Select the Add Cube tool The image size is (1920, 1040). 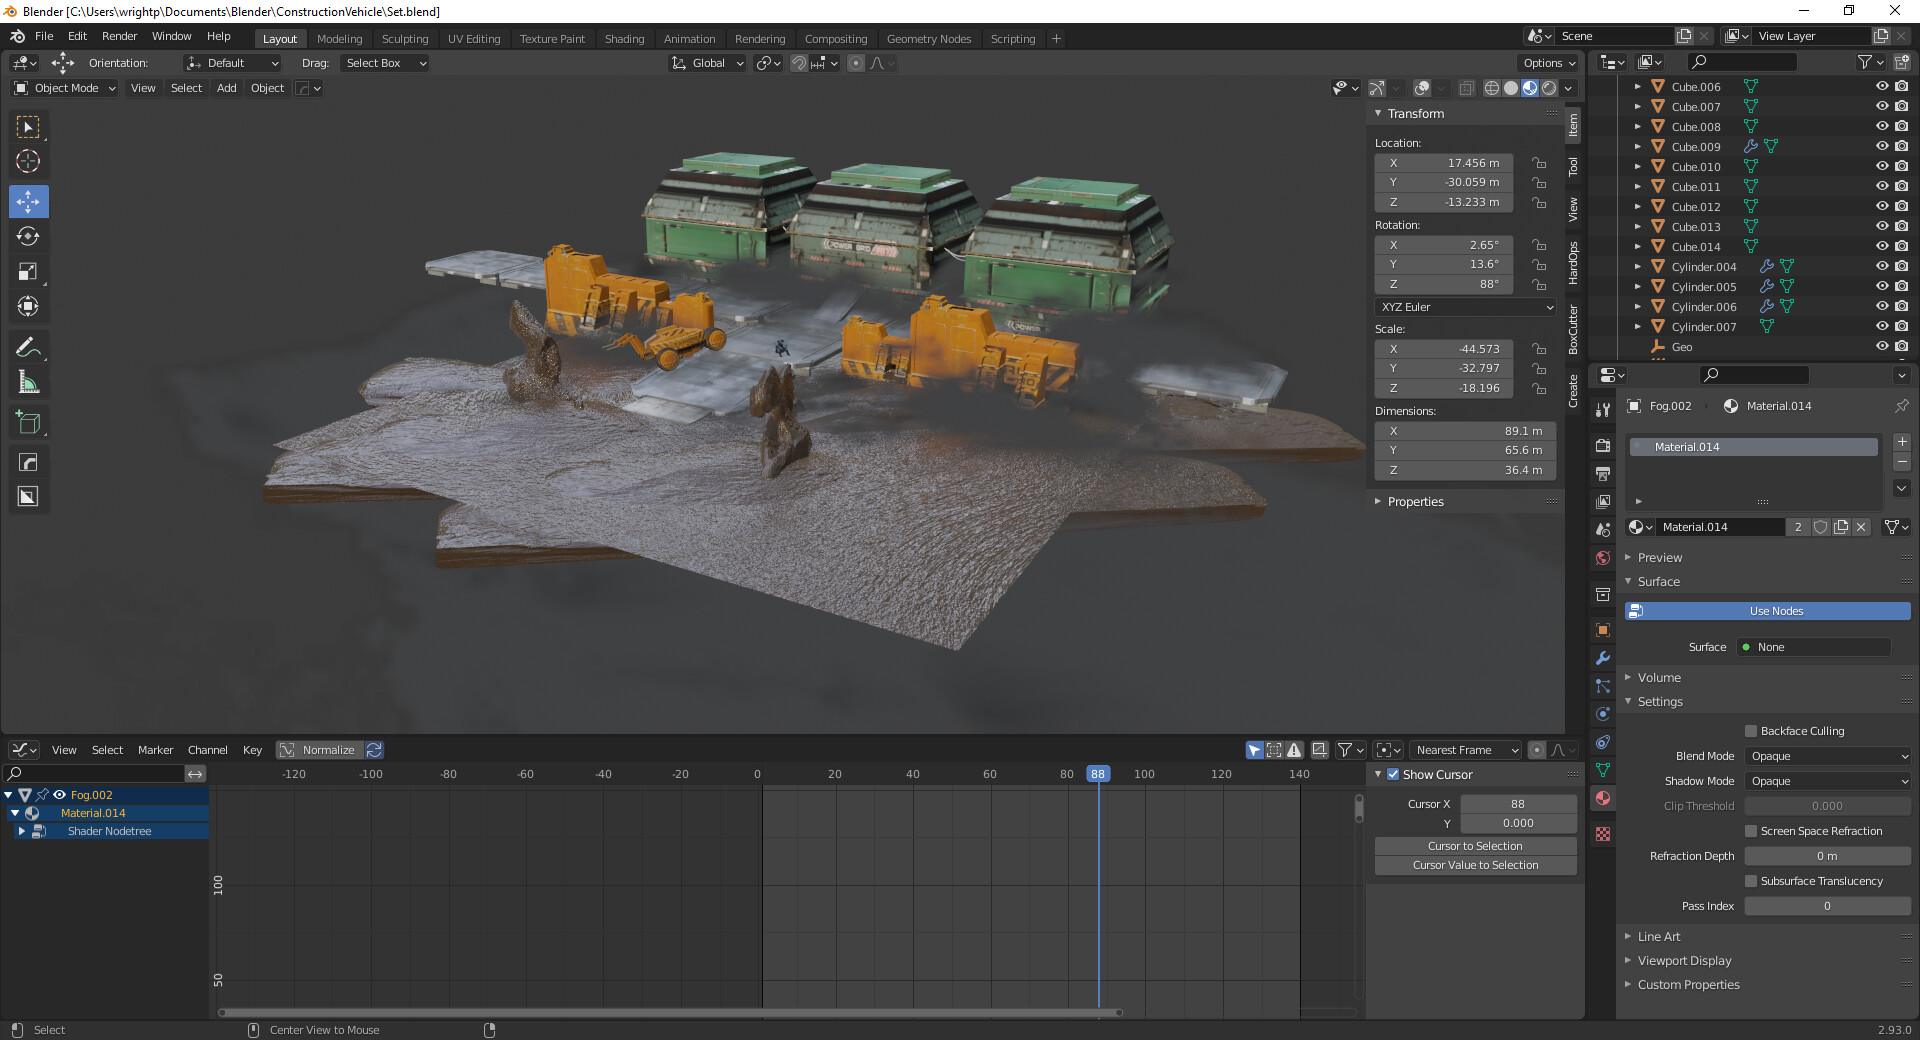tap(28, 423)
